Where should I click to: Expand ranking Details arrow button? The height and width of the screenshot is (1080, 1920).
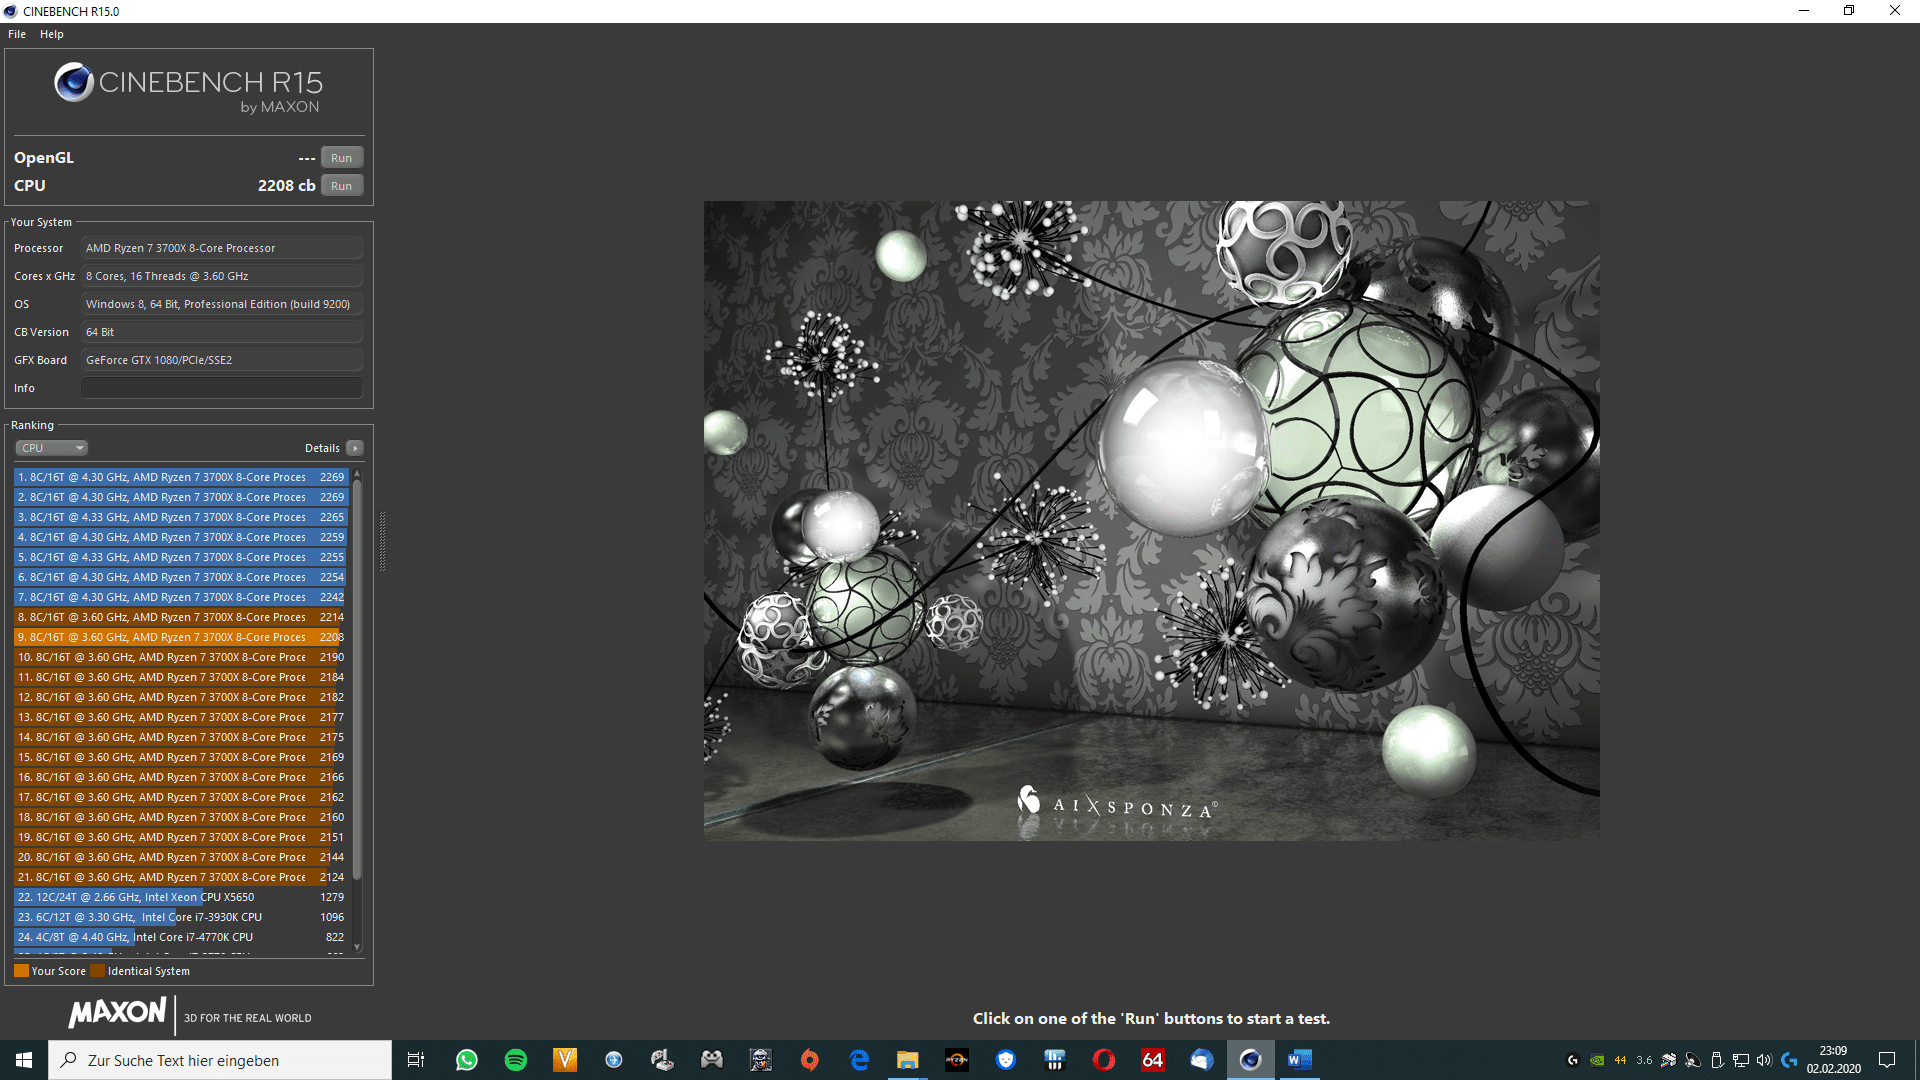point(355,448)
